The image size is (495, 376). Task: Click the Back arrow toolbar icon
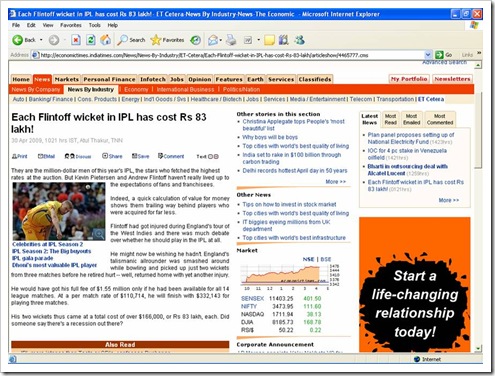tap(17, 40)
